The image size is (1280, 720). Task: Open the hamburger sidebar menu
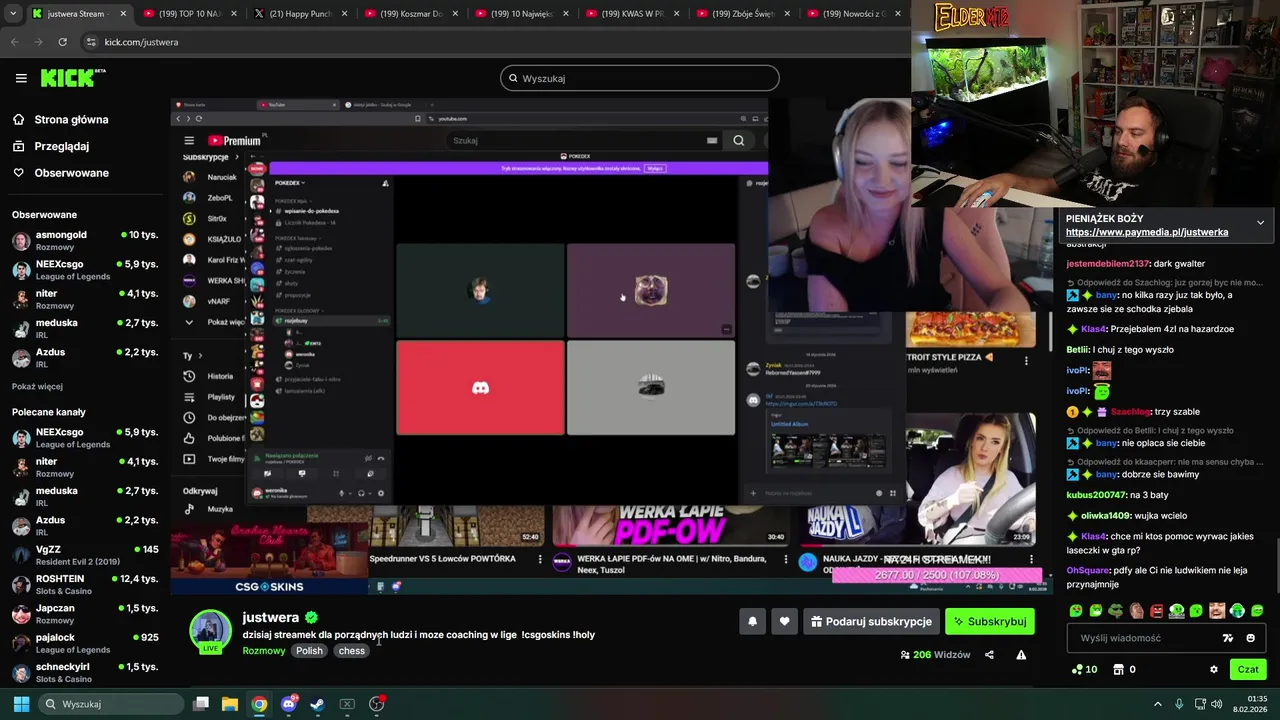(21, 78)
